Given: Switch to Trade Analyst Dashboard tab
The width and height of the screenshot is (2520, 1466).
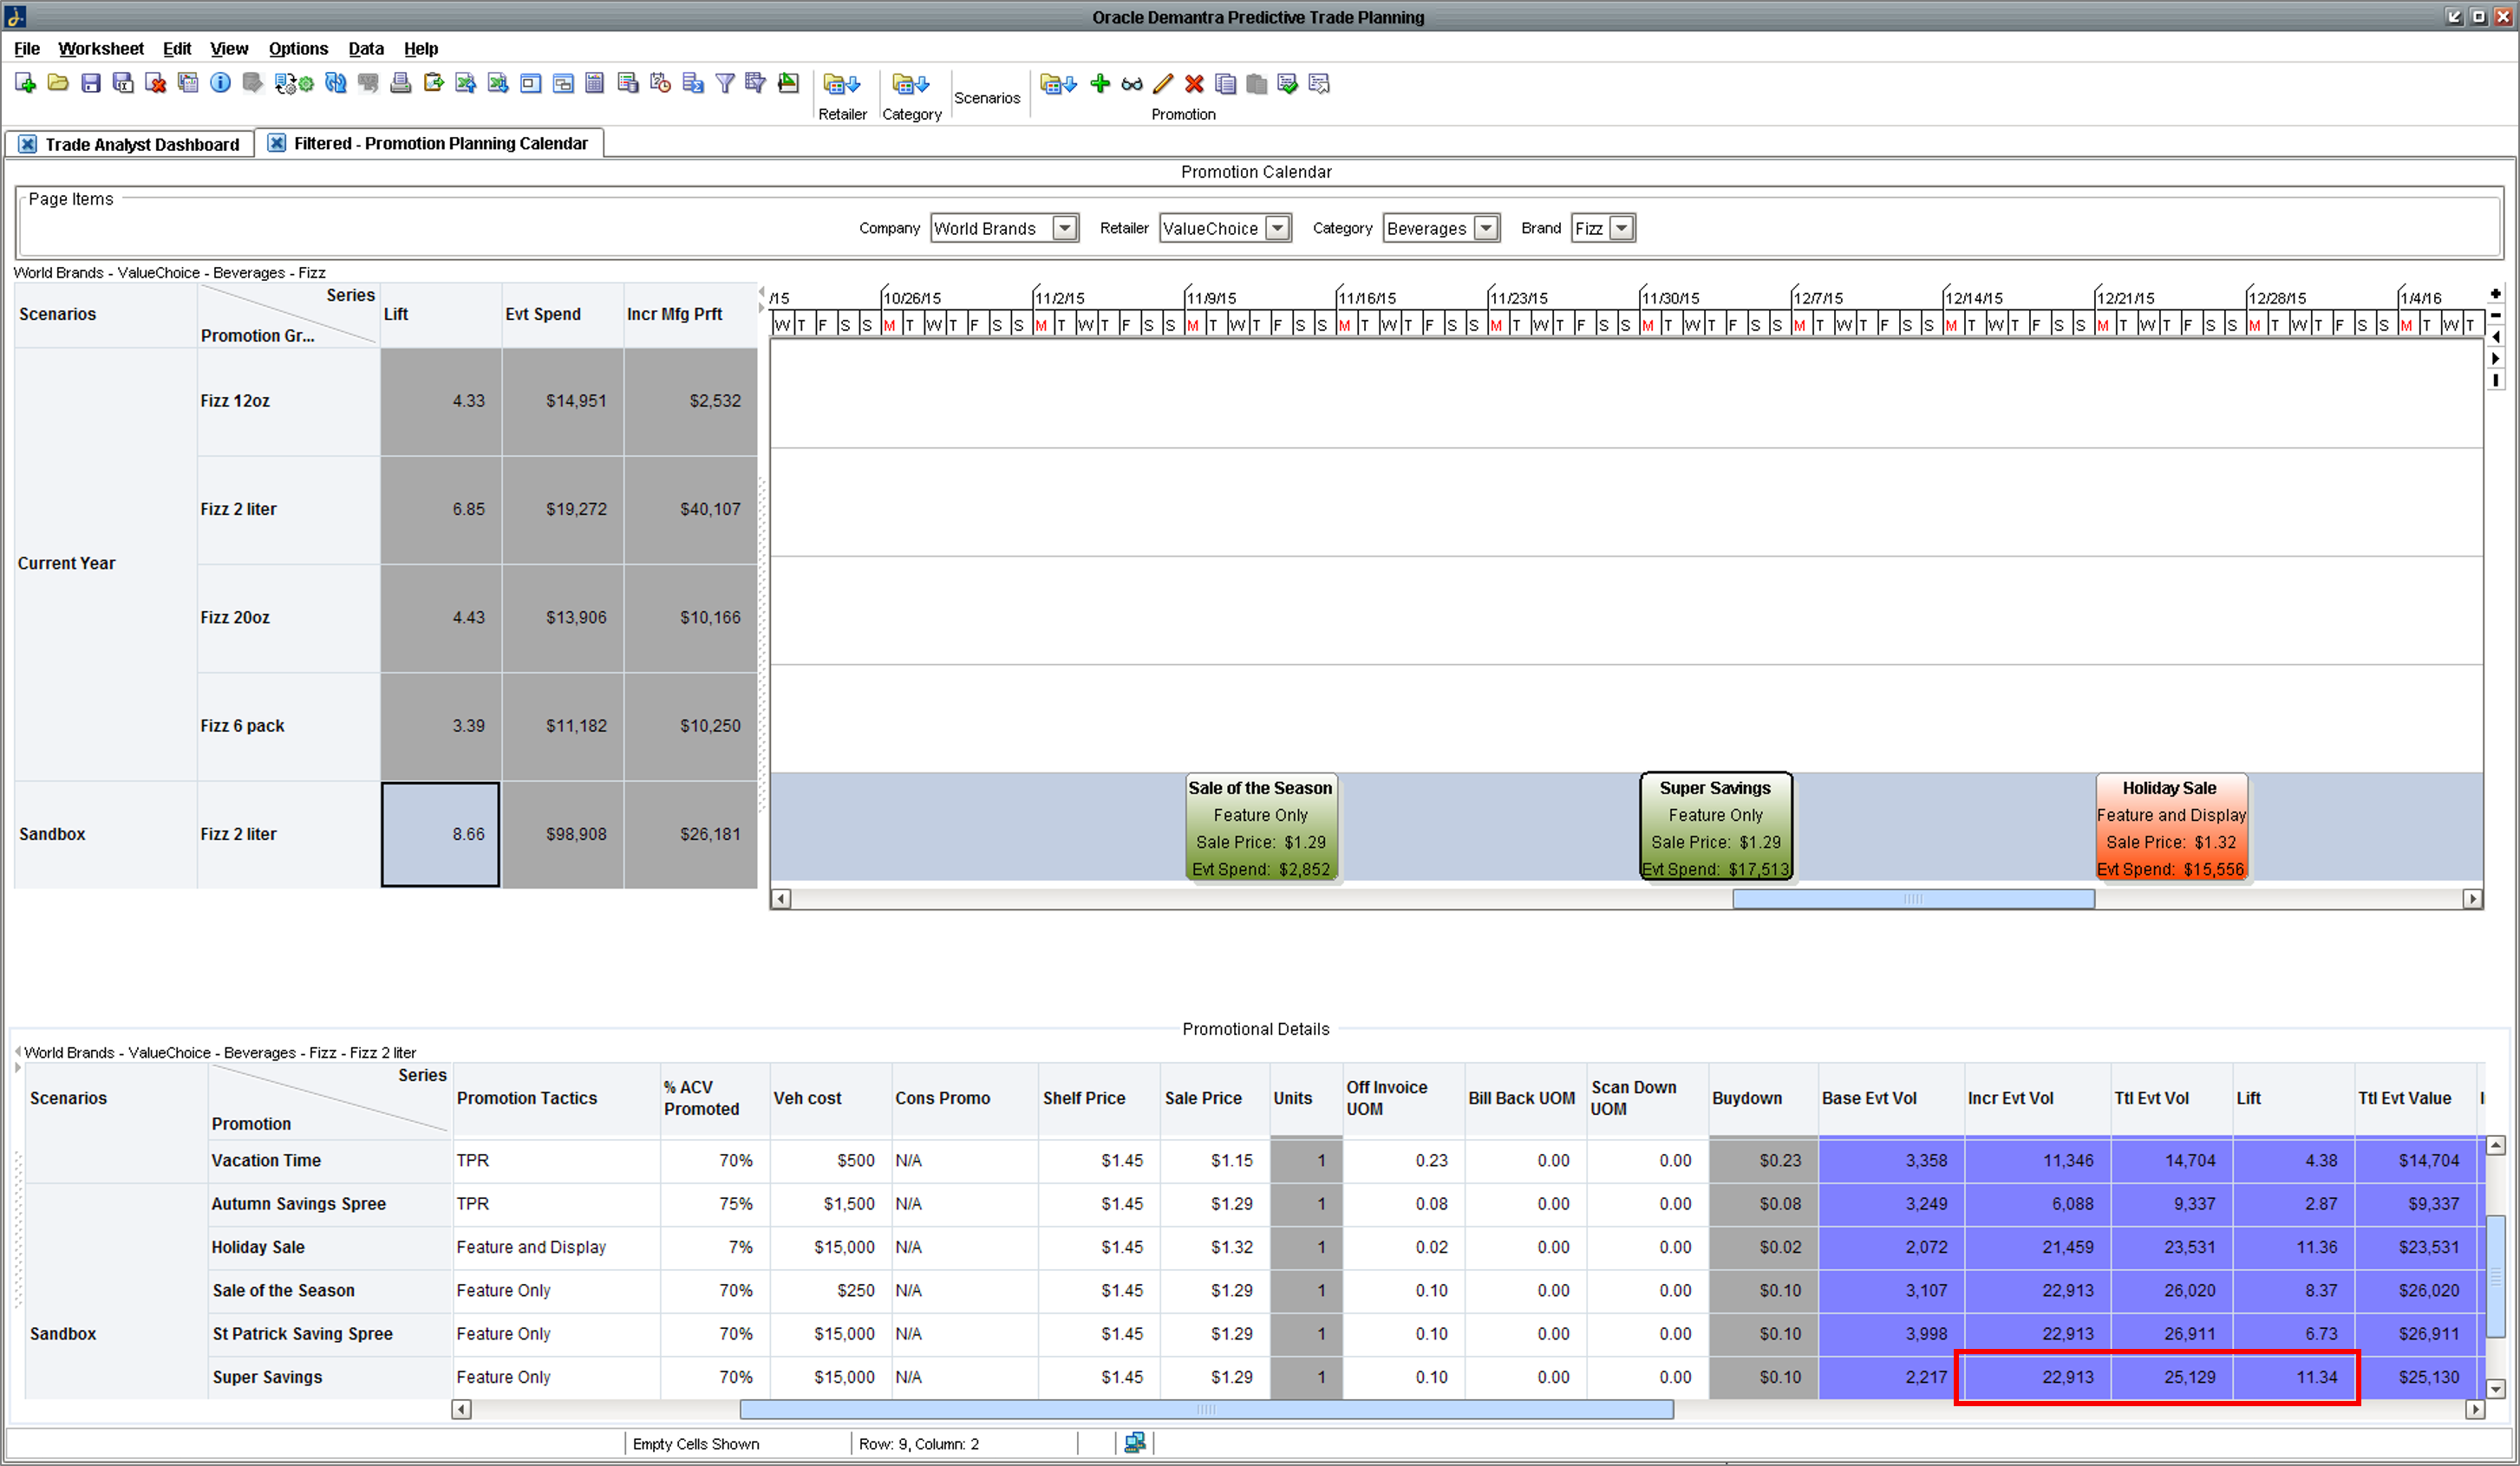Looking at the screenshot, I should pyautogui.click(x=141, y=144).
